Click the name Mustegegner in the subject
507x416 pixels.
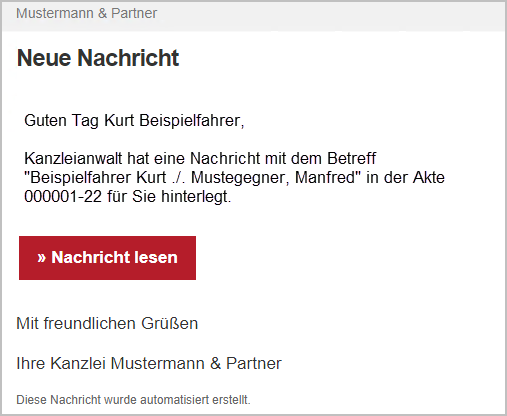click(x=240, y=177)
